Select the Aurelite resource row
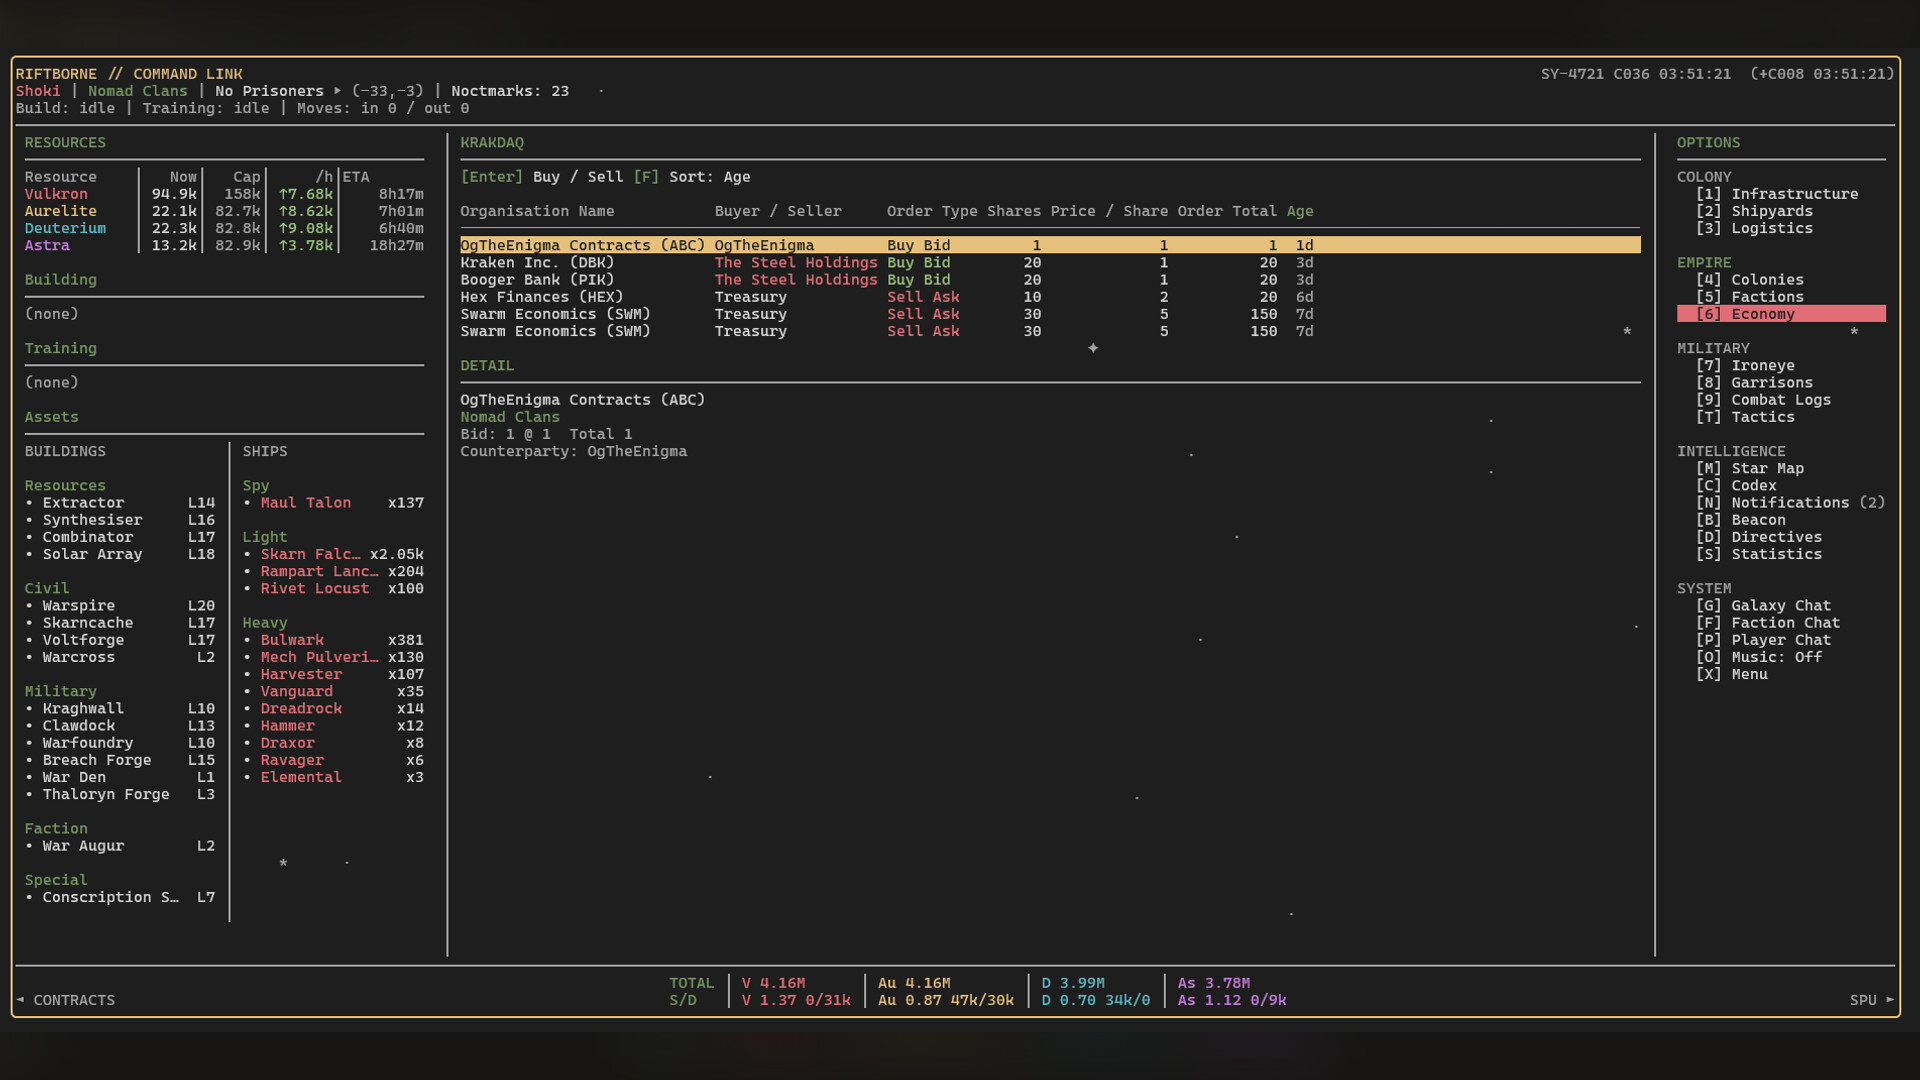This screenshot has height=1080, width=1920. [224, 211]
